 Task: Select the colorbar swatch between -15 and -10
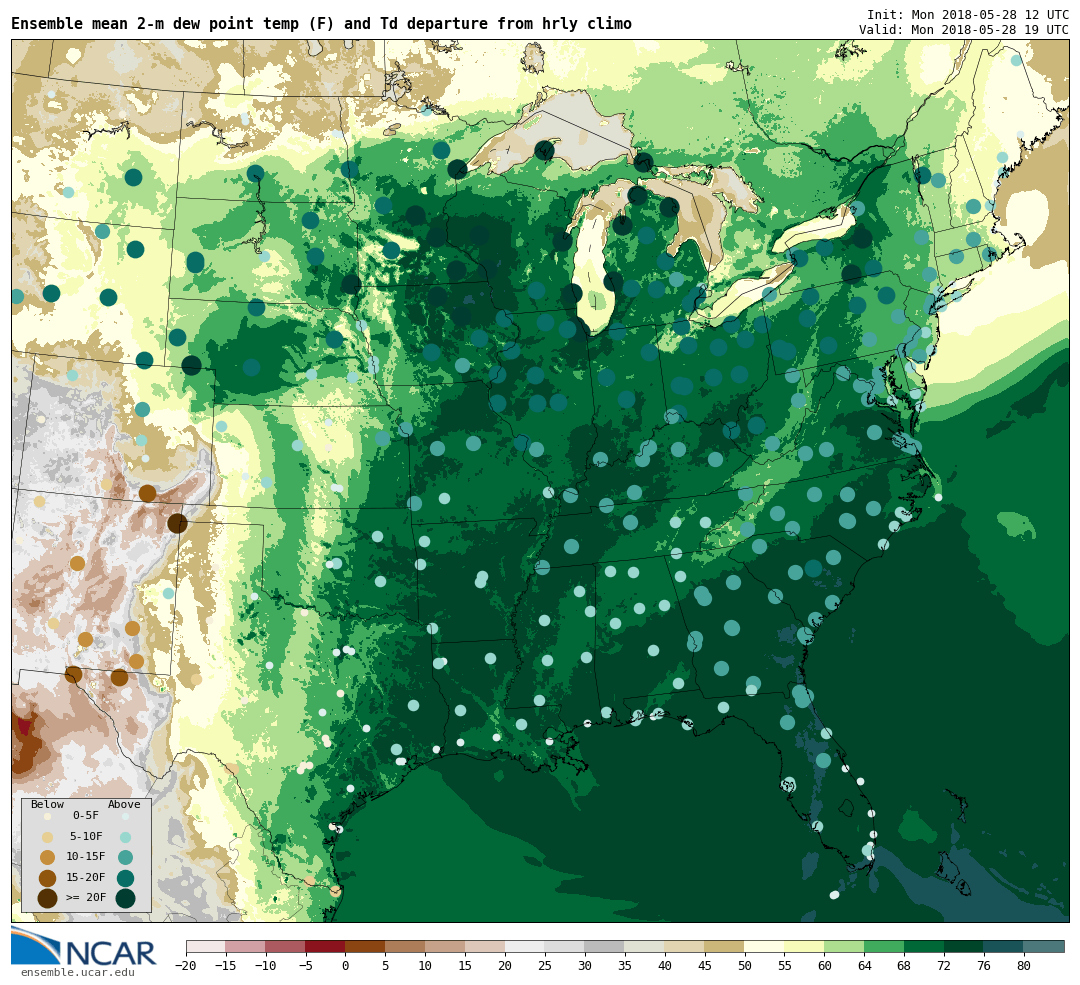tap(246, 946)
